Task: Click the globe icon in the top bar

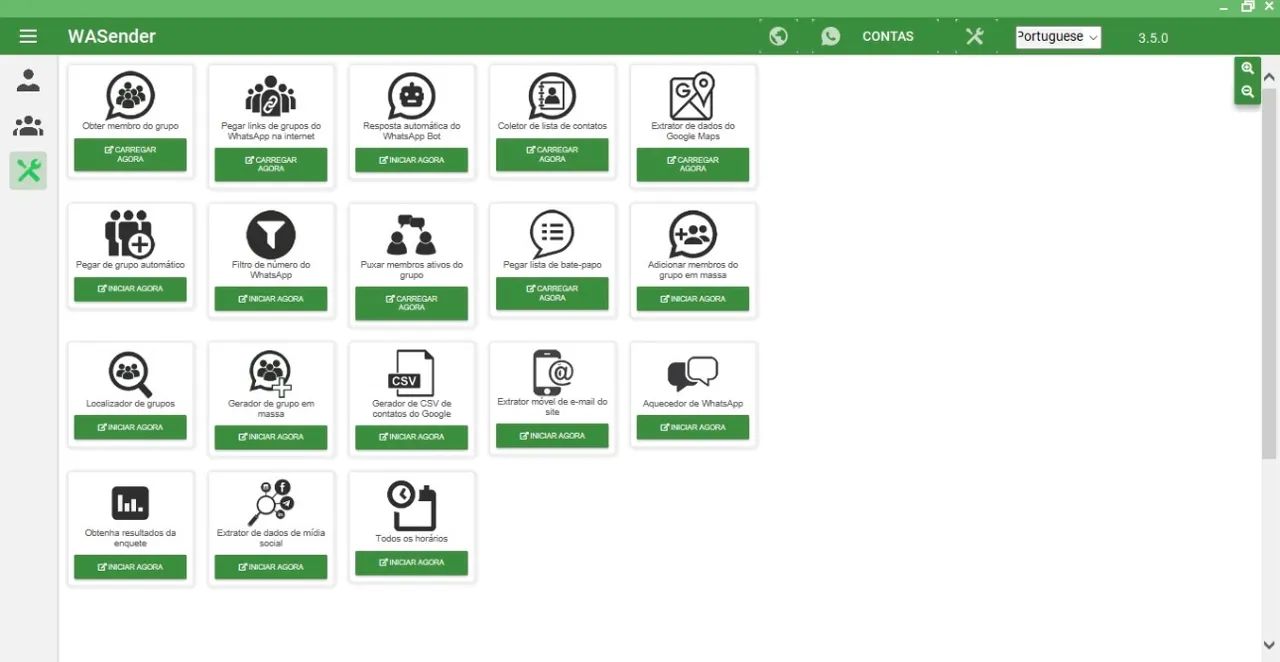Action: click(778, 36)
